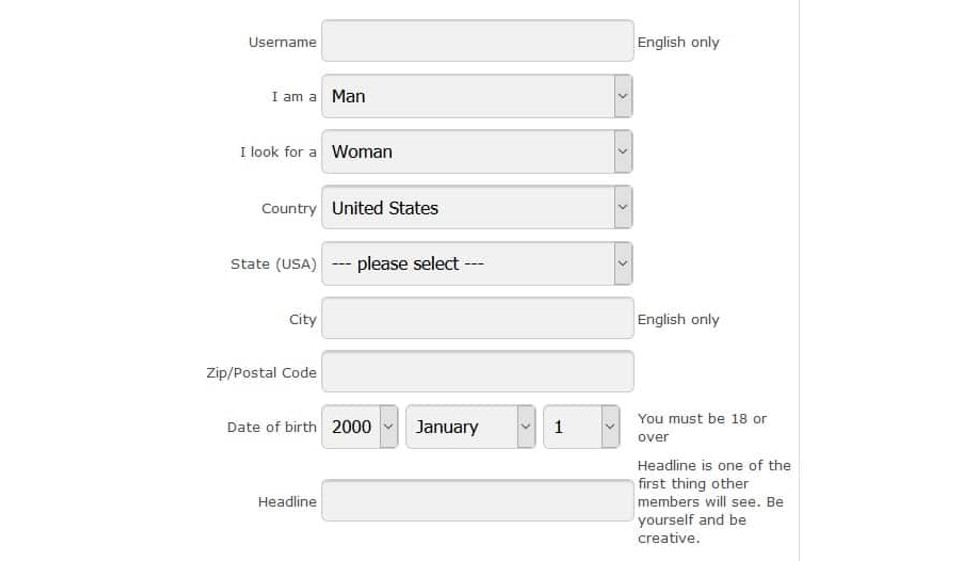This screenshot has height=561, width=960.
Task: Click the Headline input field
Action: tap(477, 501)
